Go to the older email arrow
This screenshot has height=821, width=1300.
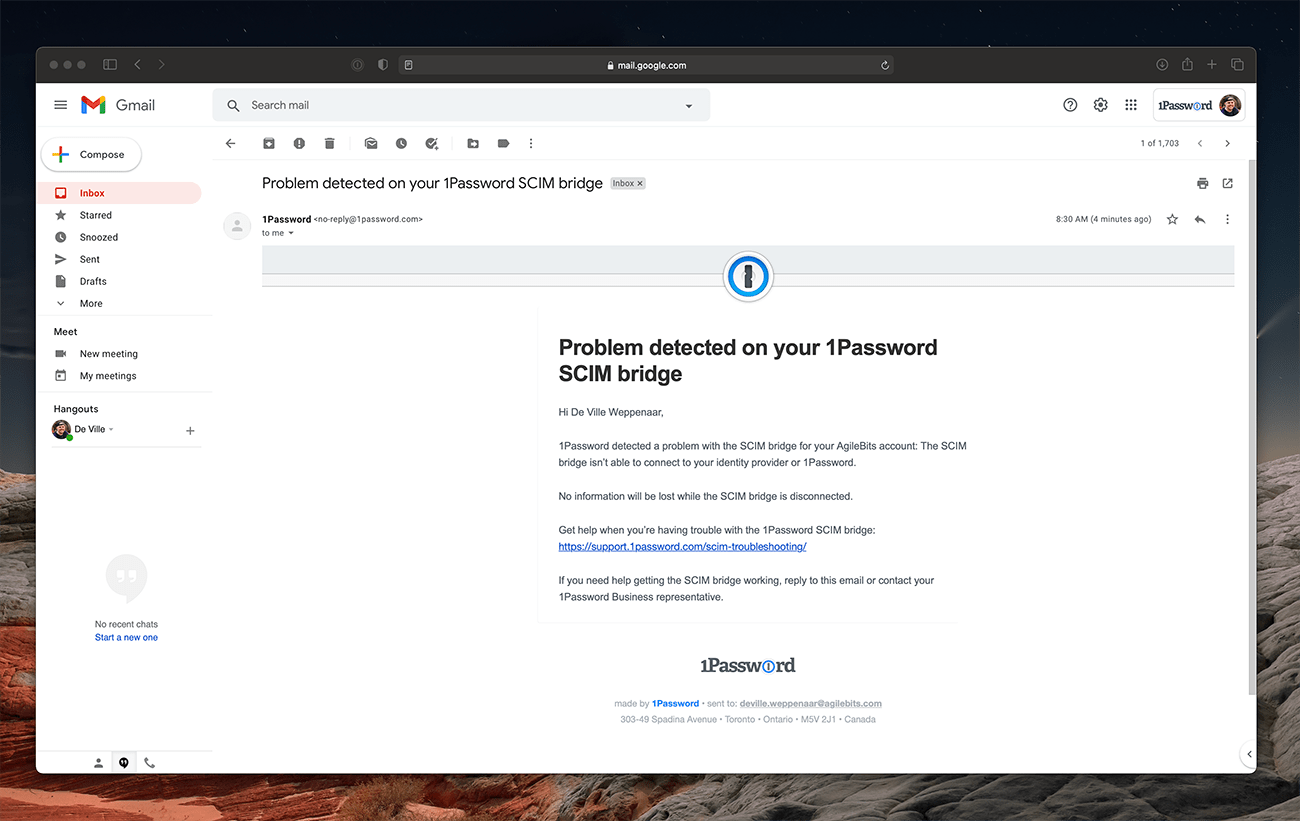pos(1228,144)
